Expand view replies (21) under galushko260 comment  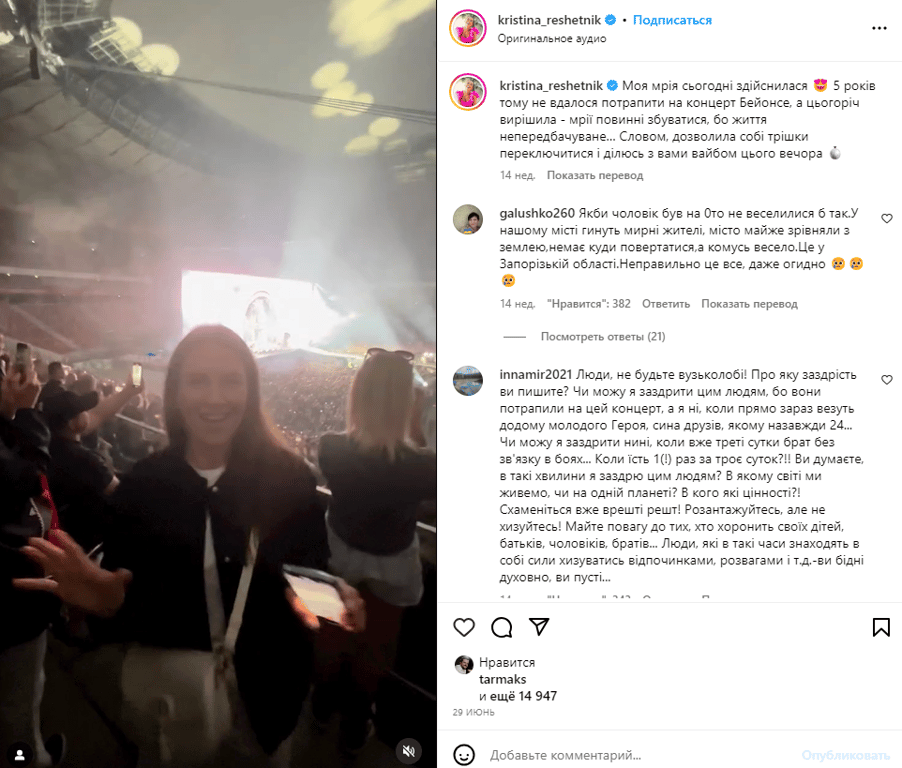point(603,337)
